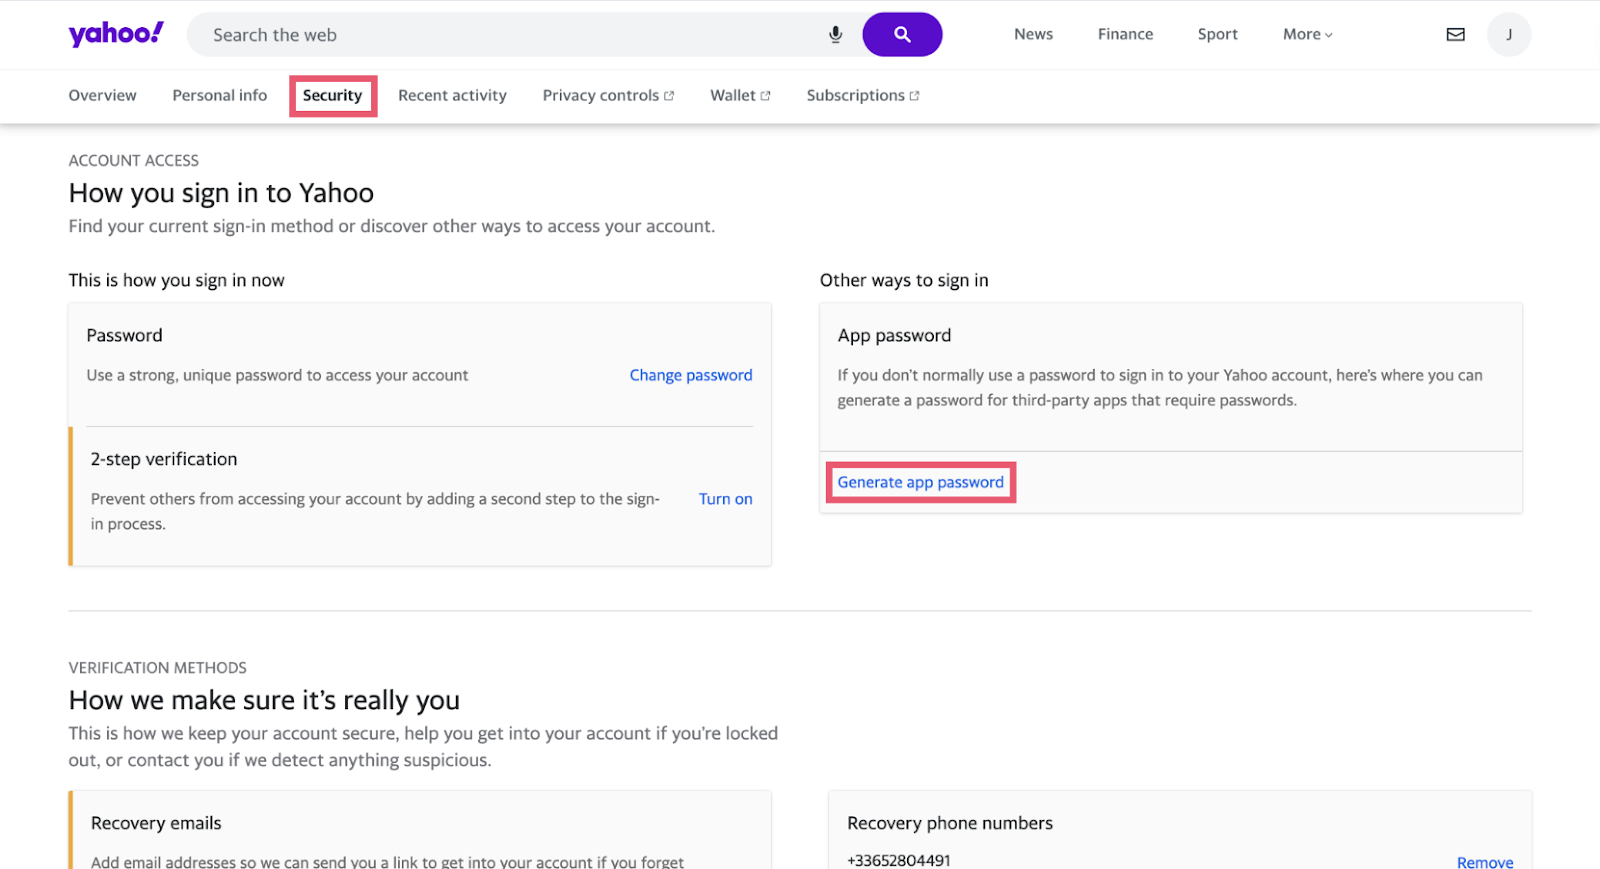1600x869 pixels.
Task: Select the Security tab
Action: pos(332,95)
